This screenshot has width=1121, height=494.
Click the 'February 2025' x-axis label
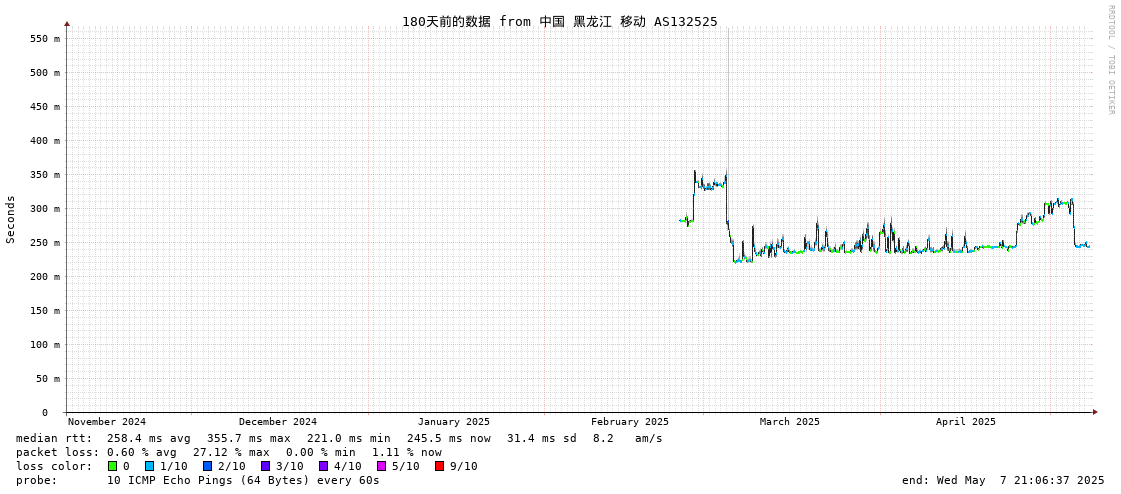(x=630, y=422)
